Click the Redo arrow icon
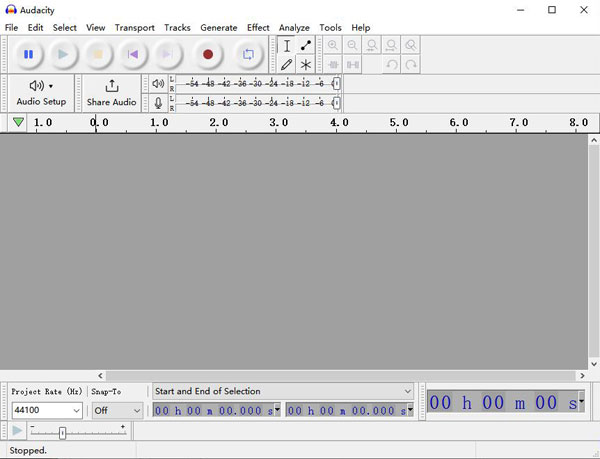 [411, 64]
